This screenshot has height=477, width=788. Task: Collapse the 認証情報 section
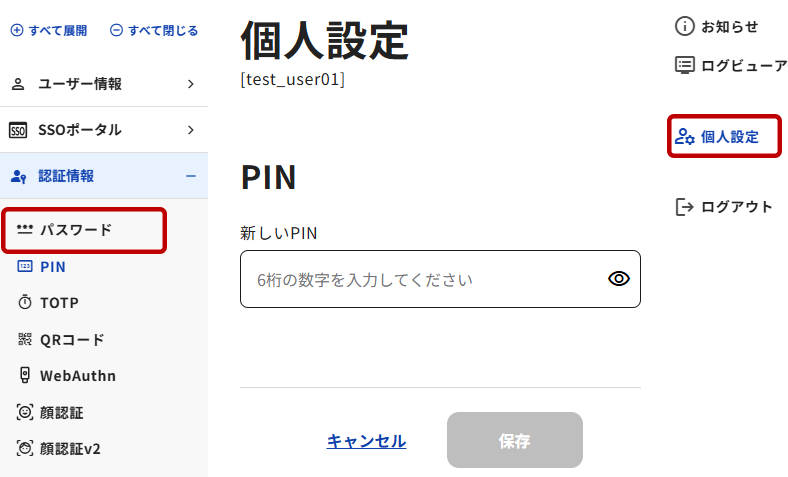pyautogui.click(x=190, y=176)
